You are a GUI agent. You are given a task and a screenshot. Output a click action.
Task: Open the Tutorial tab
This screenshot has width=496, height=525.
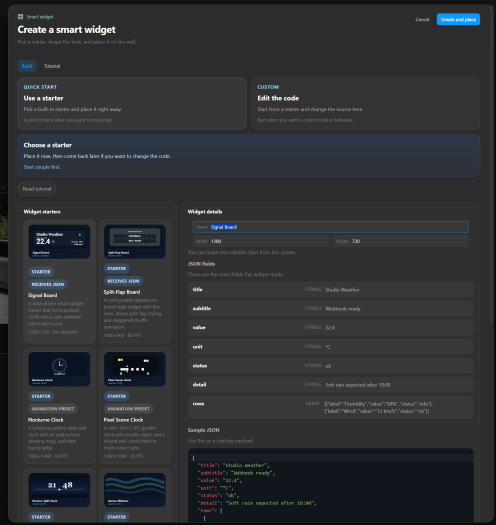pyautogui.click(x=52, y=66)
